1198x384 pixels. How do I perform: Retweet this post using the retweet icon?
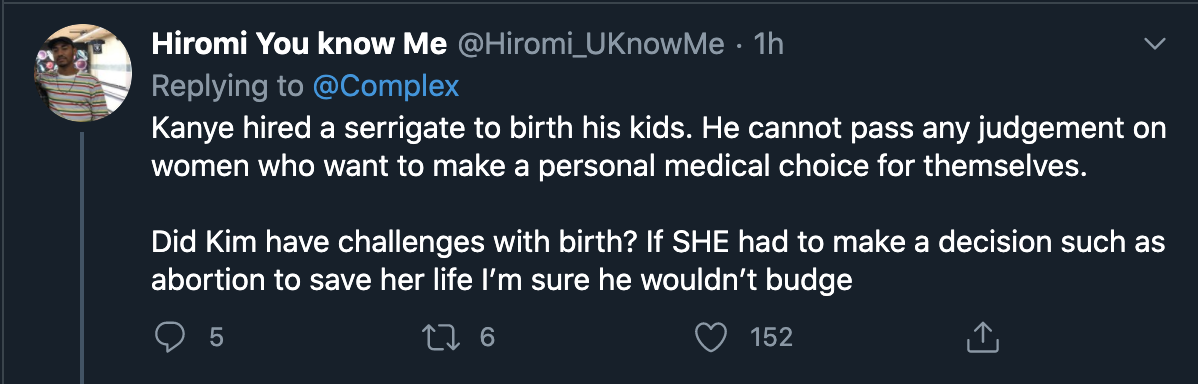coord(444,337)
